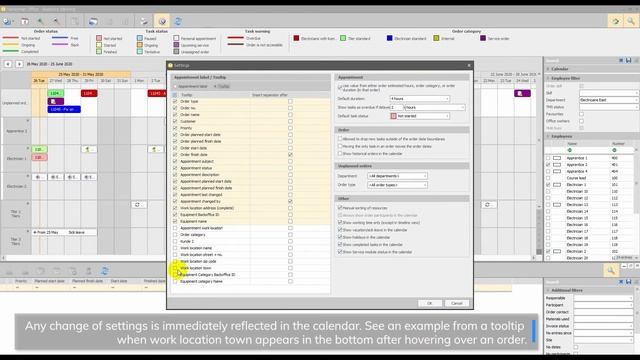The image size is (640, 360).
Task: Click the refresh icon in the lower orders toolbar
Action: (105, 271)
